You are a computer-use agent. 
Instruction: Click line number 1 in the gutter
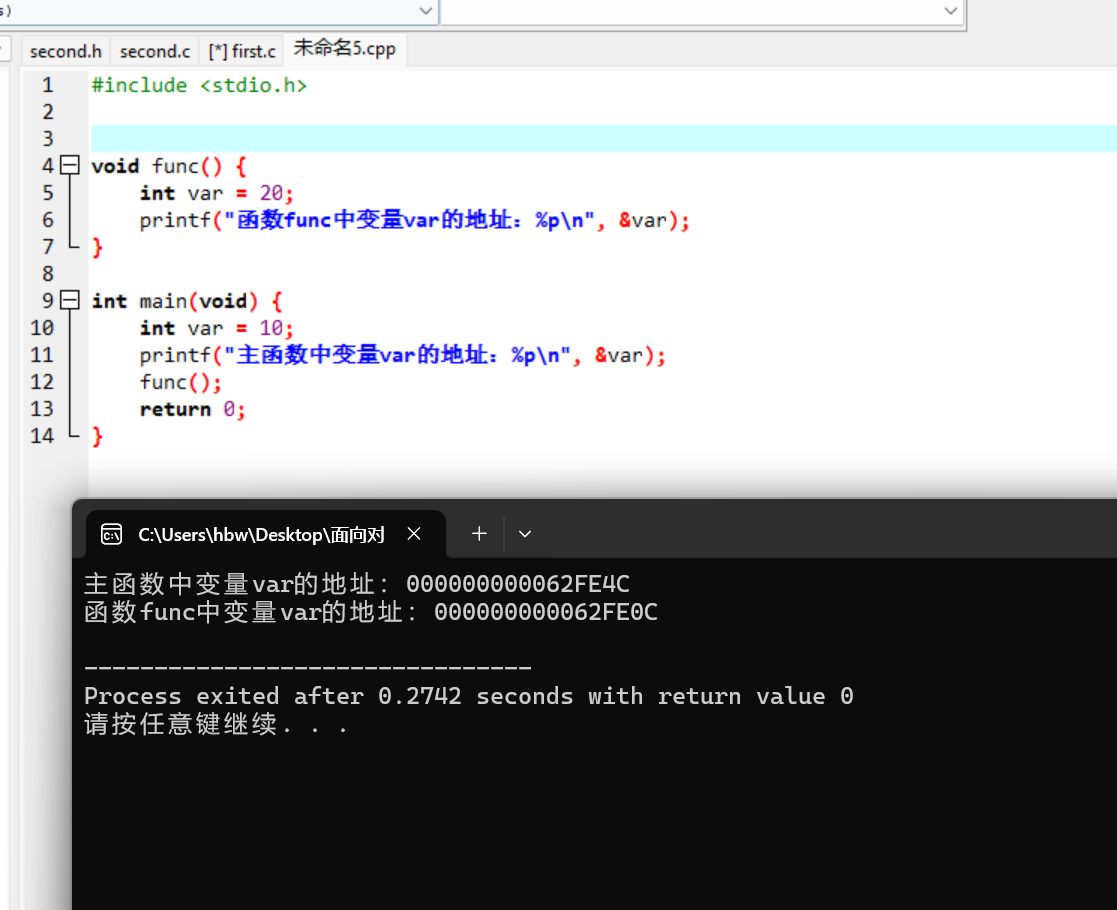click(x=48, y=85)
